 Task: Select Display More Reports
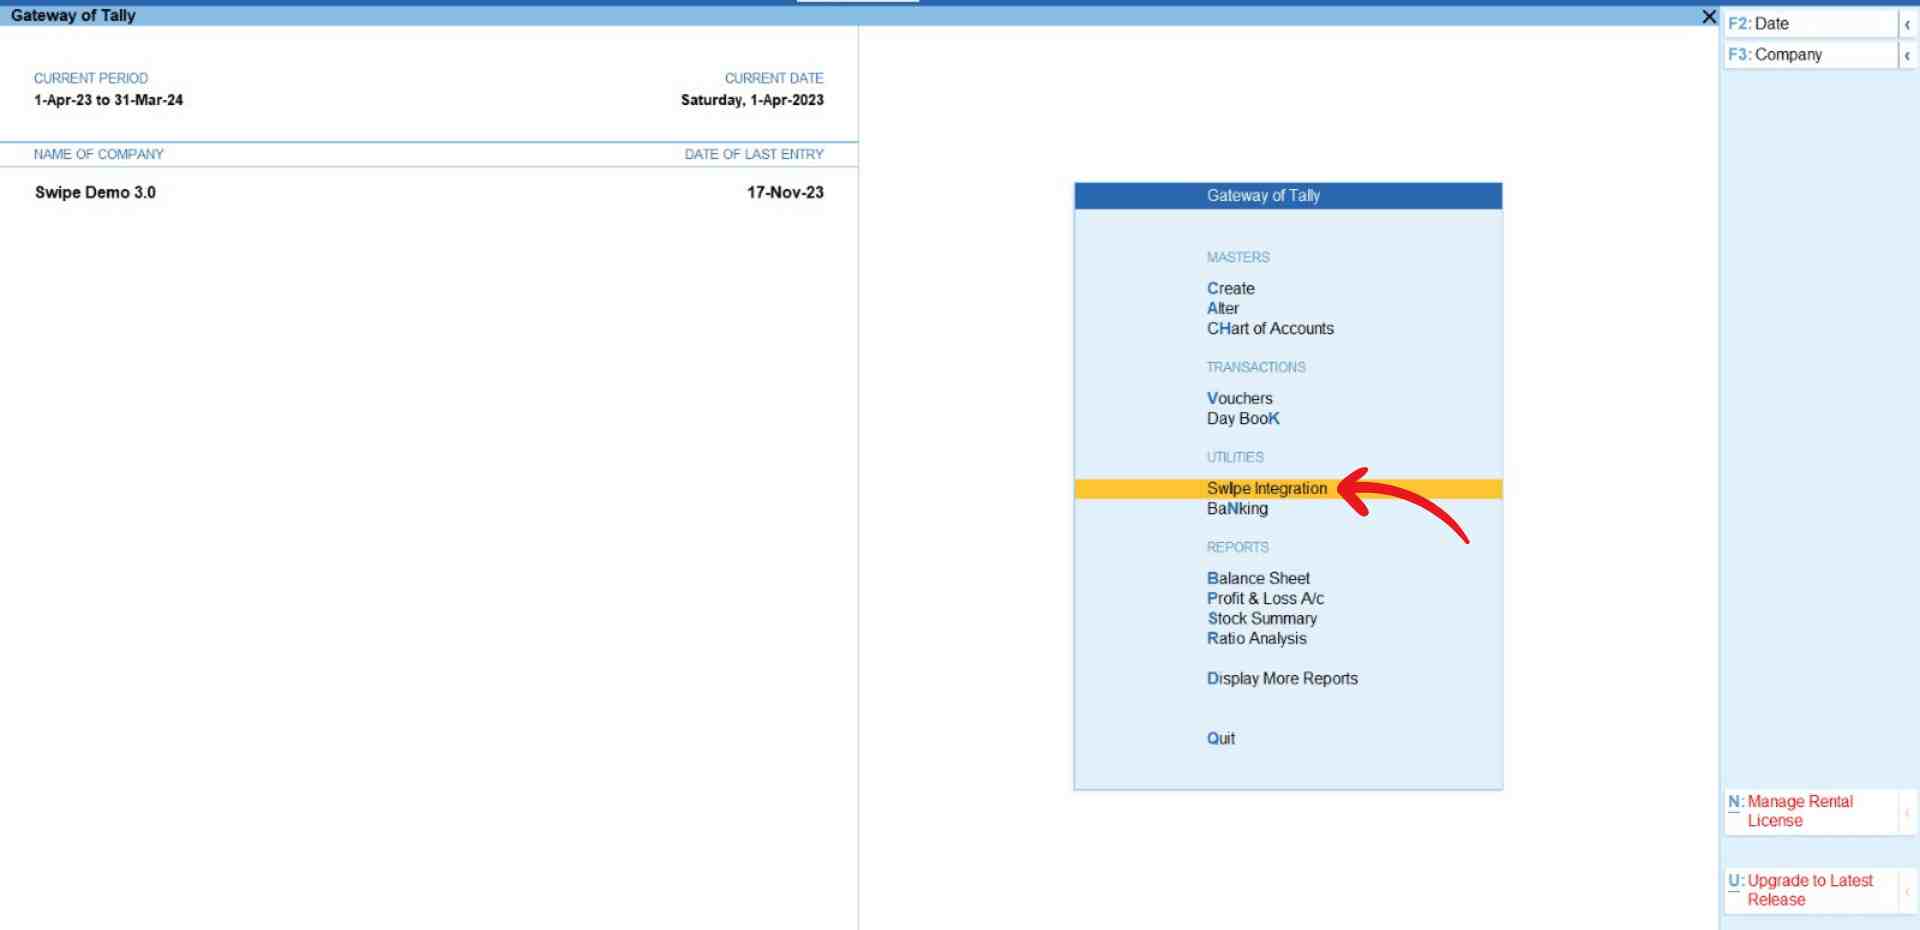tap(1282, 678)
